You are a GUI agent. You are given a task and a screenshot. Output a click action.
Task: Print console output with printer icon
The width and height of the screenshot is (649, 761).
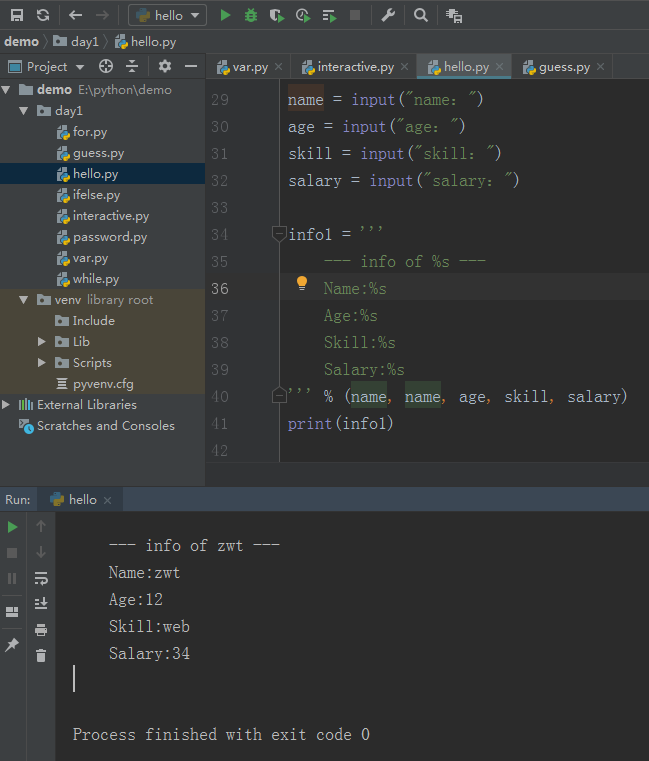(41, 630)
